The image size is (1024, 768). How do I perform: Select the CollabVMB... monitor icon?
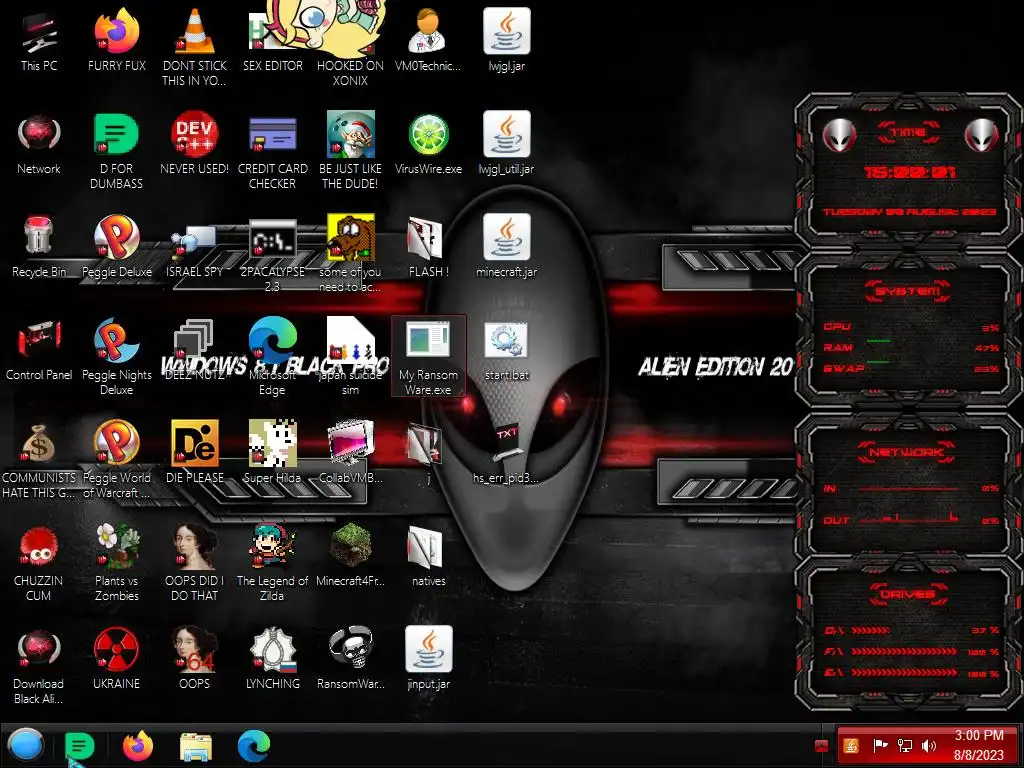click(351, 453)
